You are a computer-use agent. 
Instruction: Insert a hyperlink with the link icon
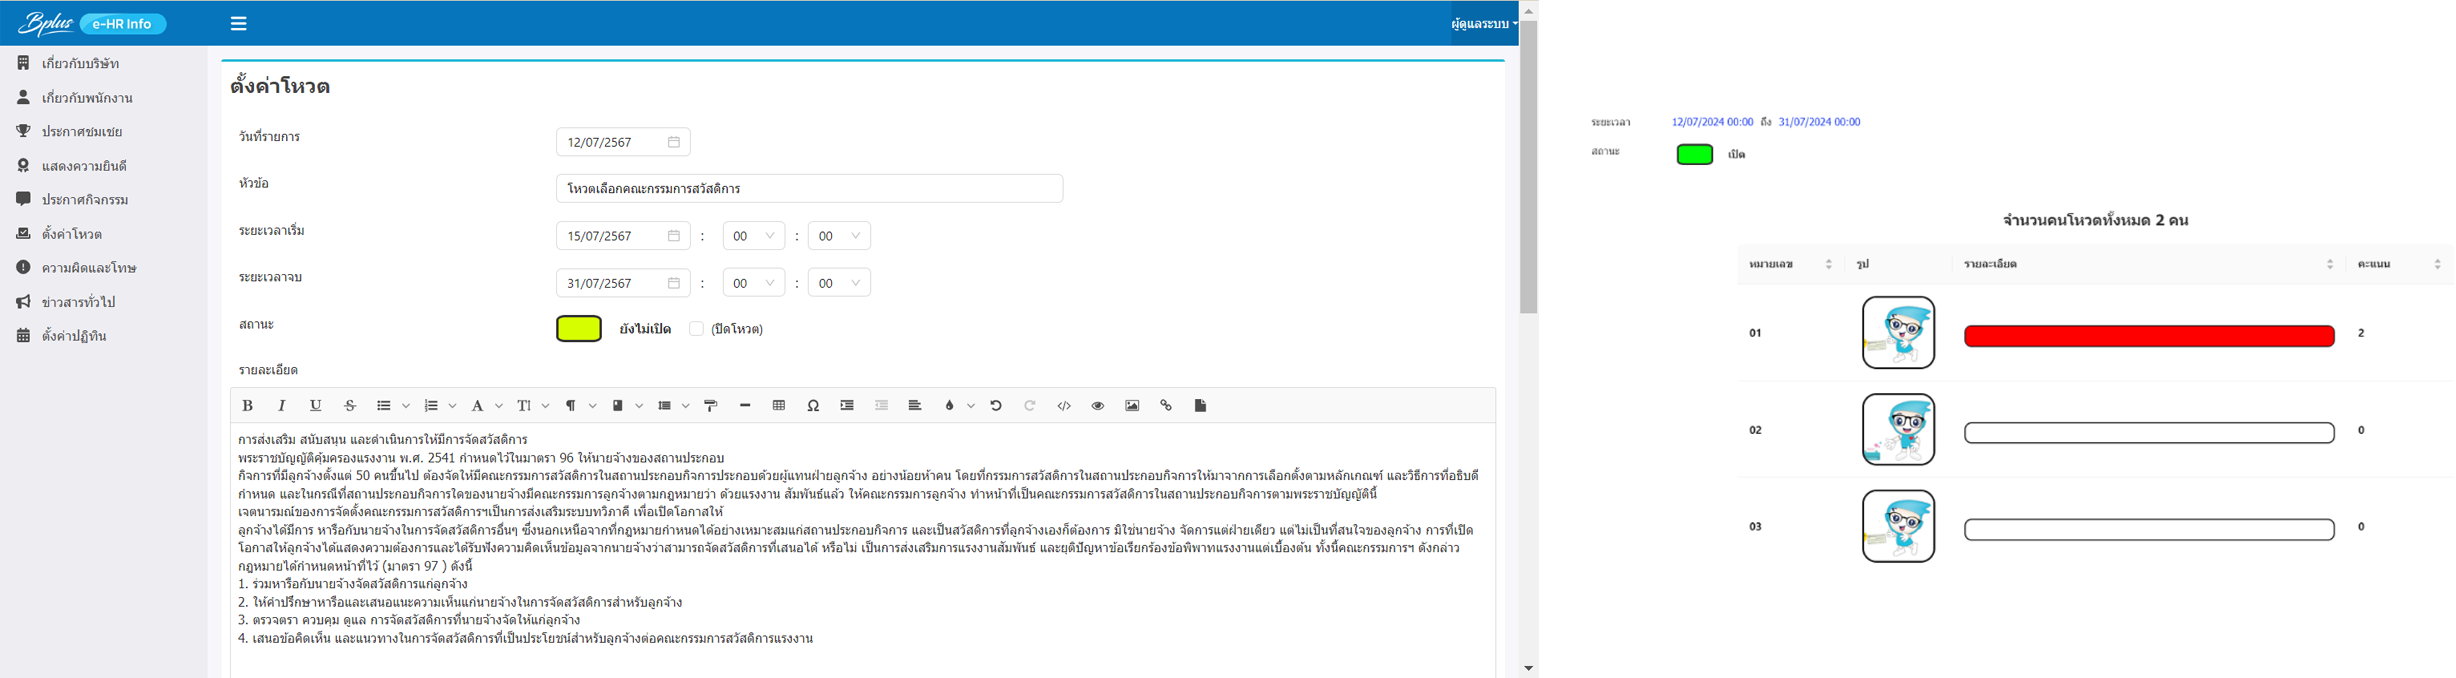tap(1166, 405)
